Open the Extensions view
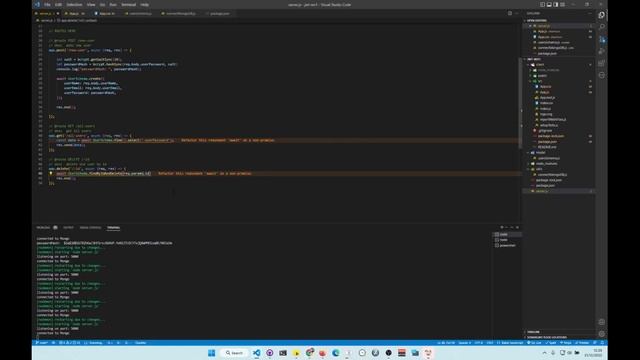Screen dimensions: 640x360 coord(602,63)
